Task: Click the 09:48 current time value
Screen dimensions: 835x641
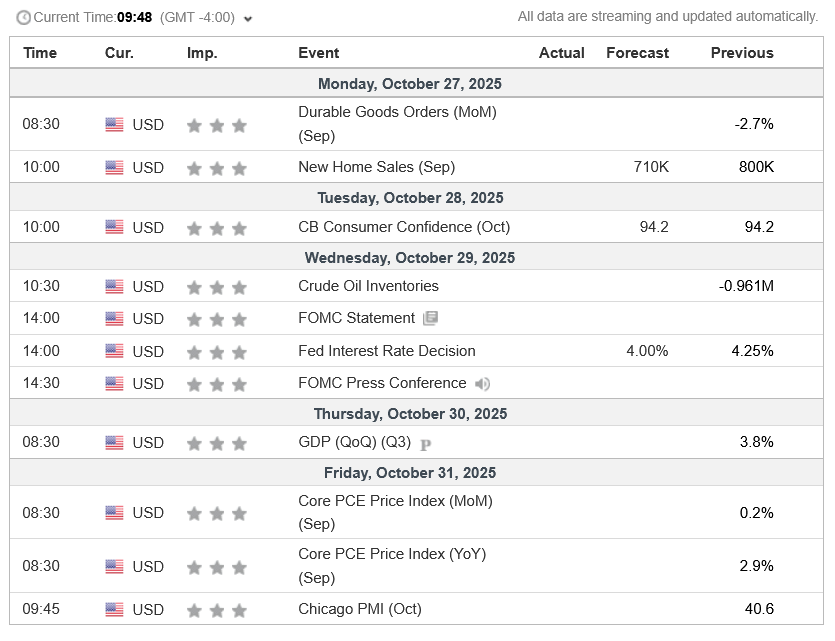Action: [135, 18]
